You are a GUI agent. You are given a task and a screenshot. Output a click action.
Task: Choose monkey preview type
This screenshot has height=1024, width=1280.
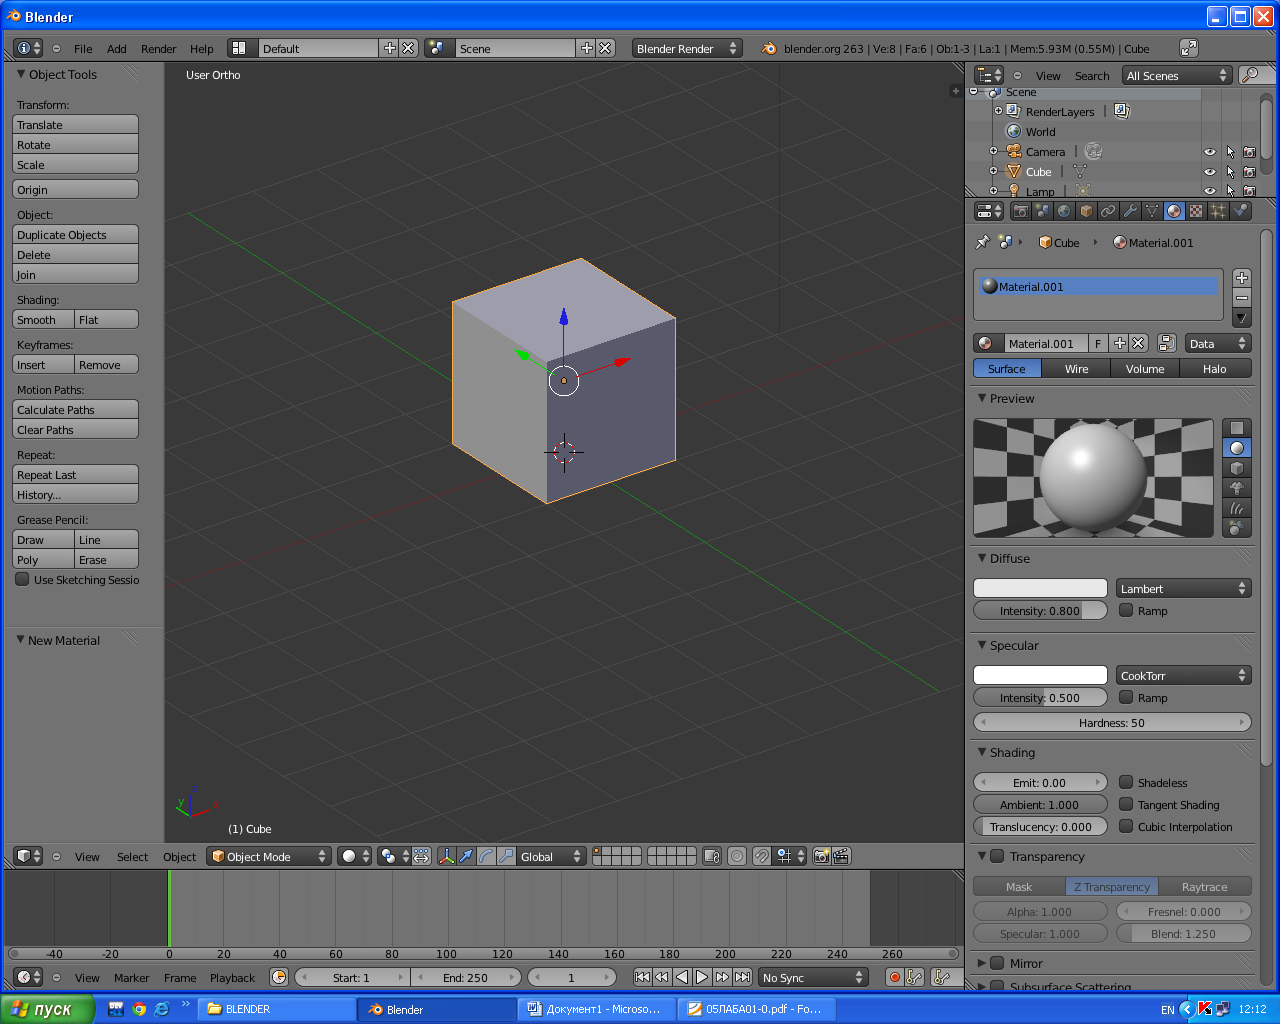click(x=1237, y=488)
